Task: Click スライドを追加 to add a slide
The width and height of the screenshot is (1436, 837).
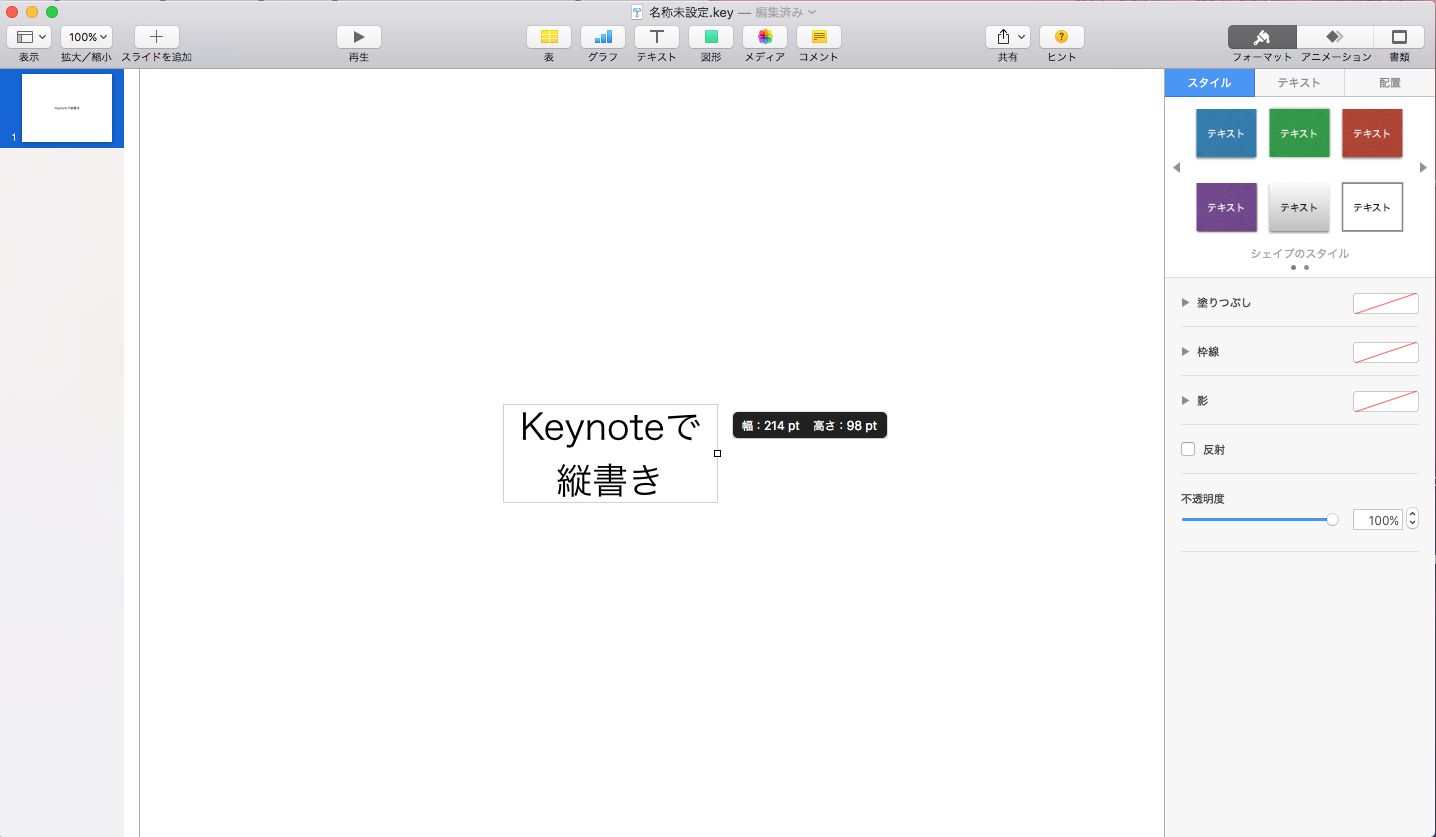Action: 156,36
